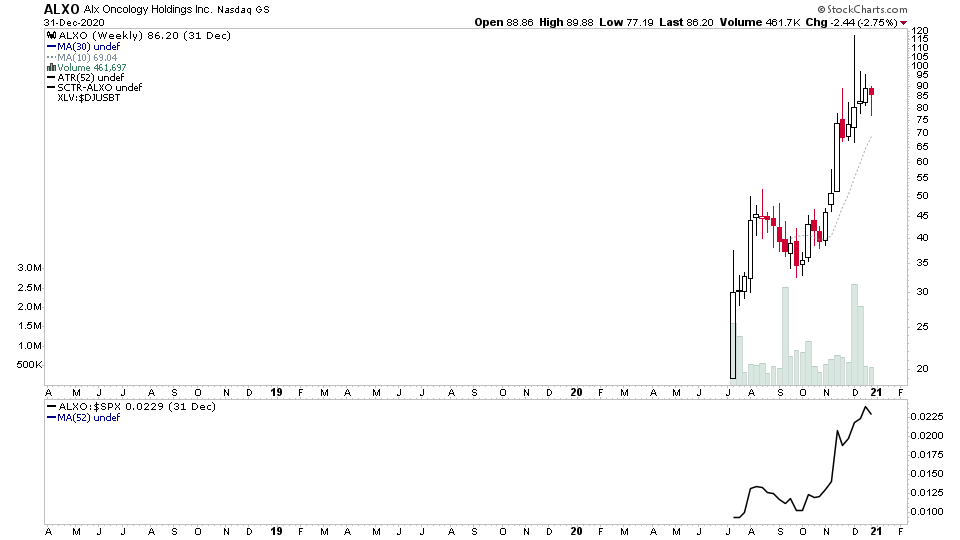Click the 0.010 ratio axis label
This screenshot has width=960, height=540.
927,512
